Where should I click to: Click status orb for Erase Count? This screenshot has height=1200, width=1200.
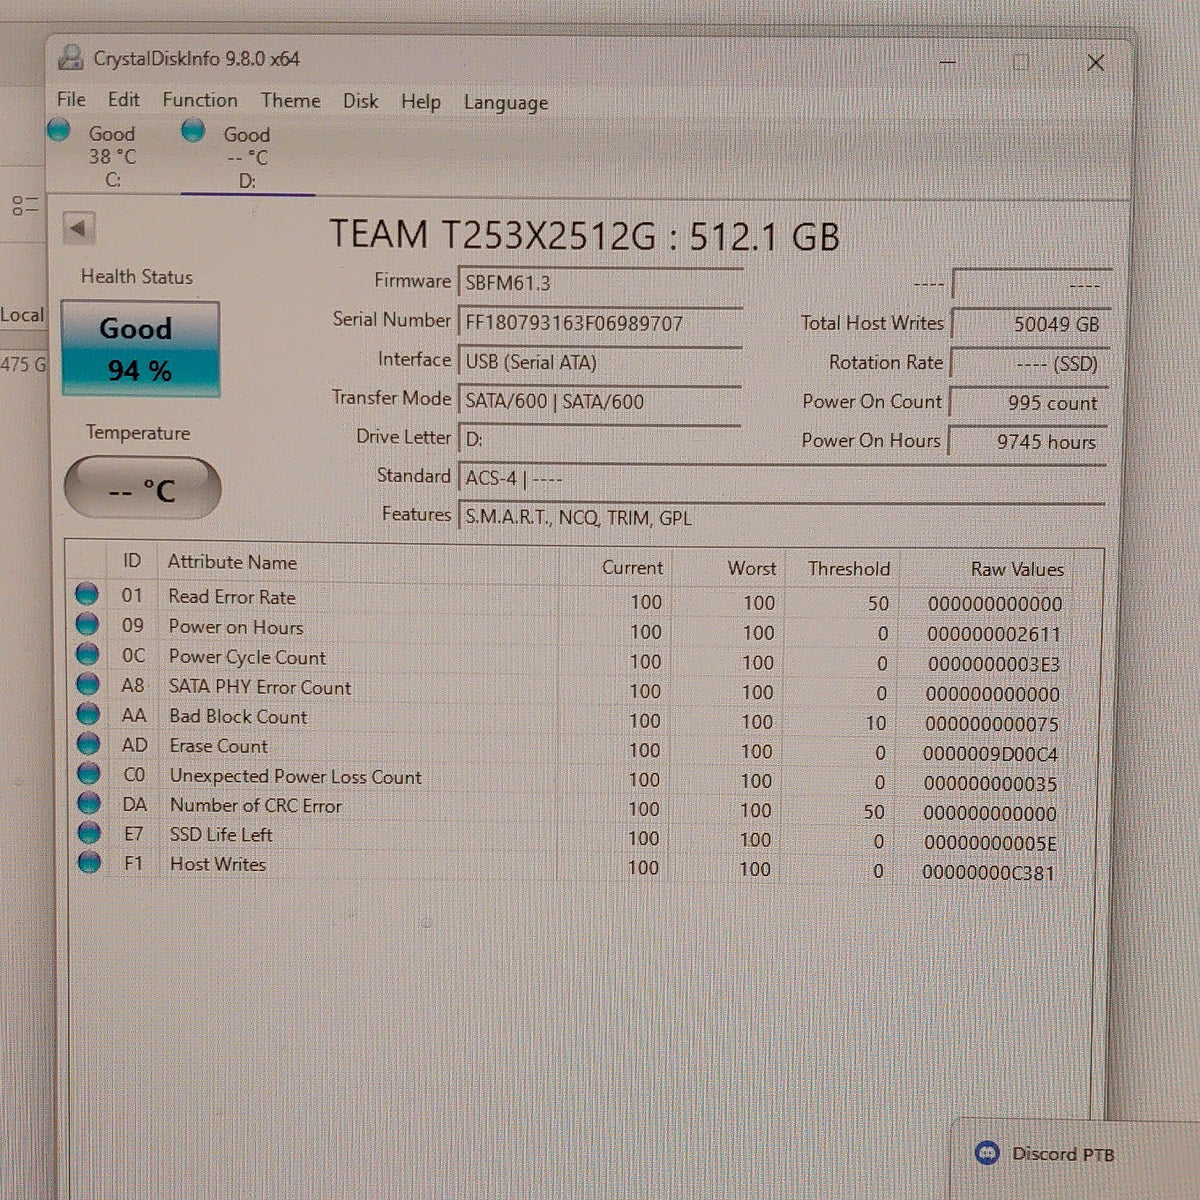(x=88, y=743)
